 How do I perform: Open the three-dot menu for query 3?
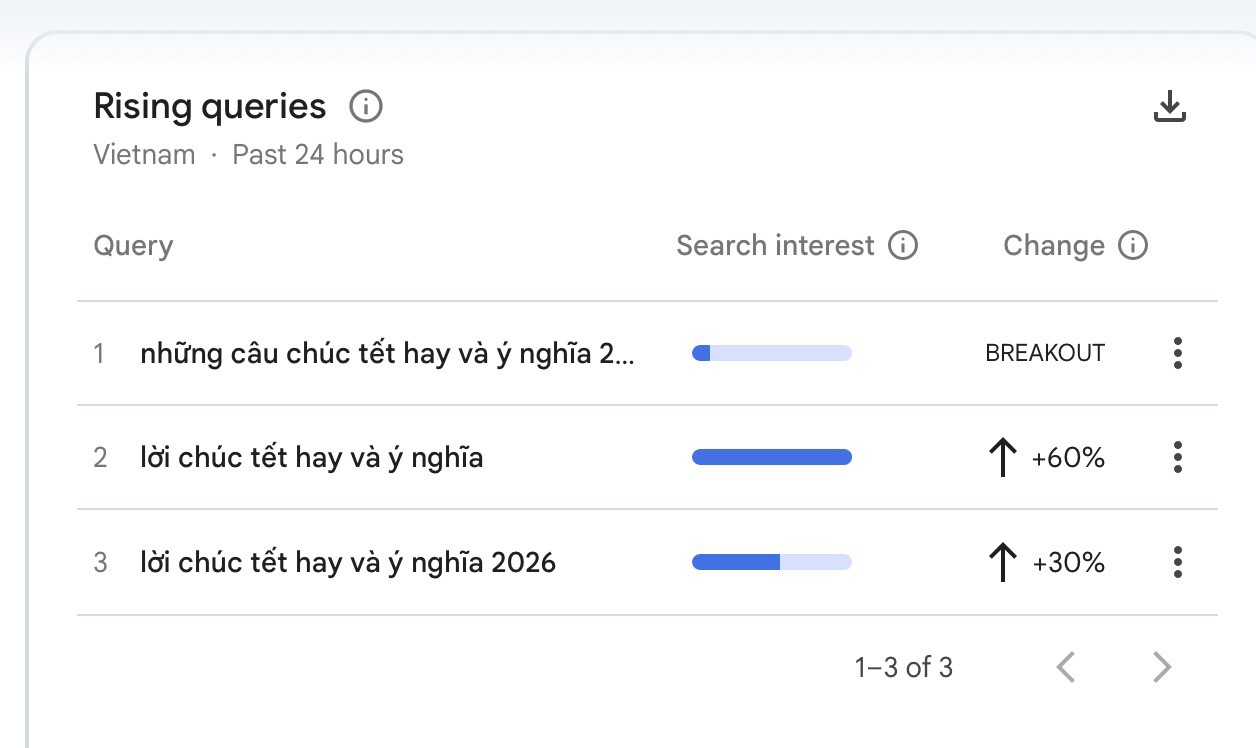pos(1178,562)
